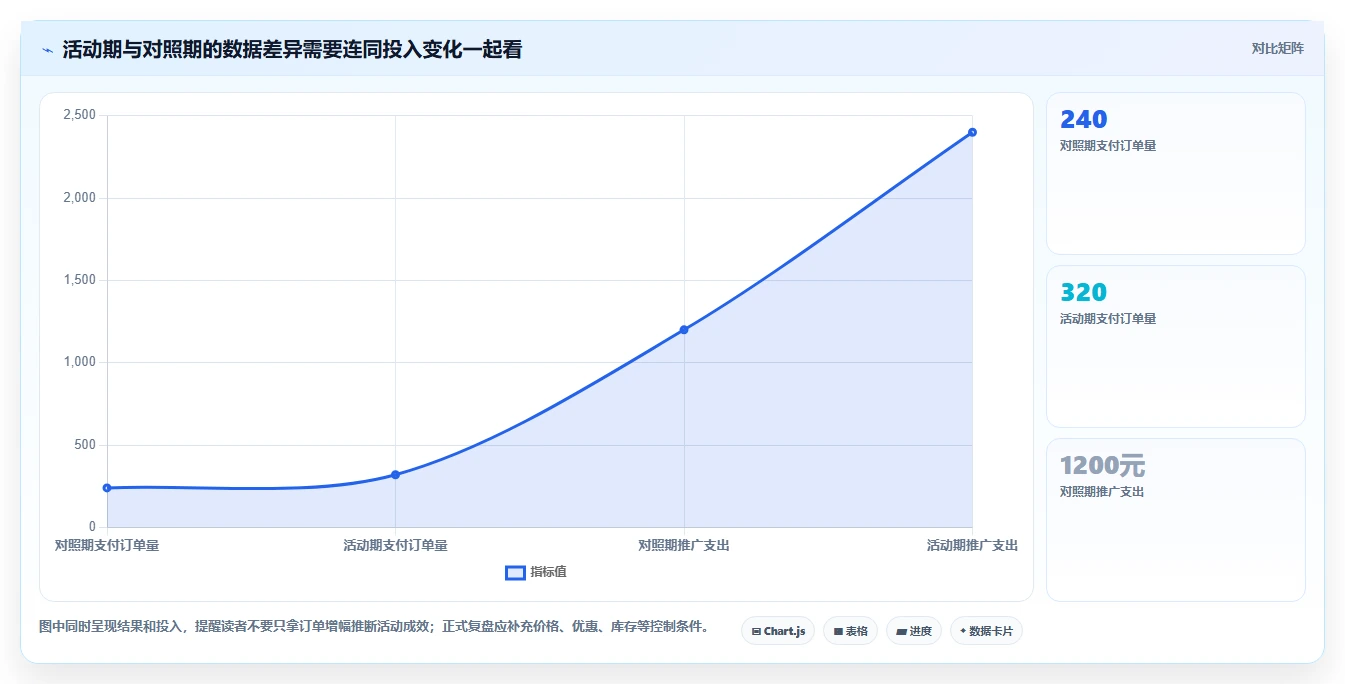Click the data point for 活动期推广支出
Image resolution: width=1345 pixels, height=684 pixels.
tap(972, 132)
